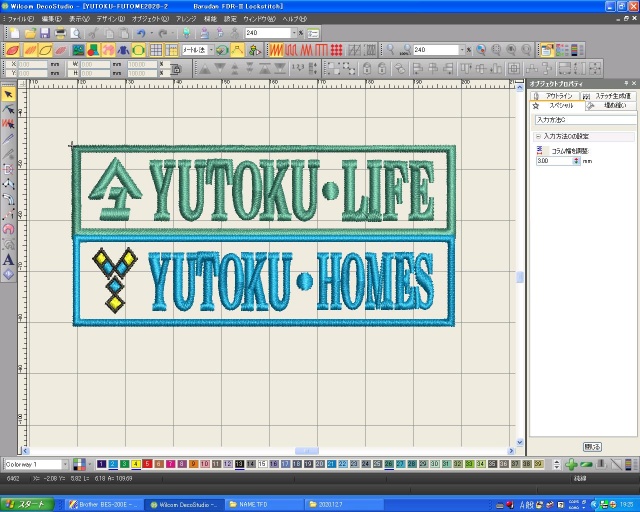This screenshot has height=512, width=640.
Task: Select the arrow Select Object tool
Action: (9, 95)
